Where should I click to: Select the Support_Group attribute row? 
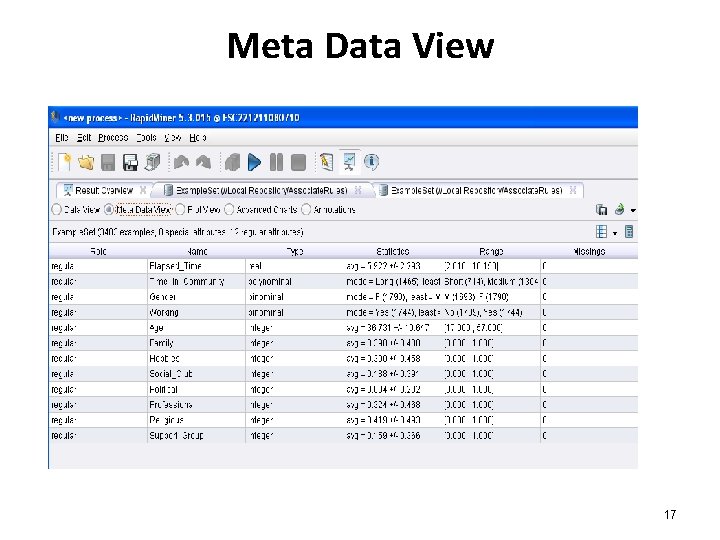(x=343, y=435)
